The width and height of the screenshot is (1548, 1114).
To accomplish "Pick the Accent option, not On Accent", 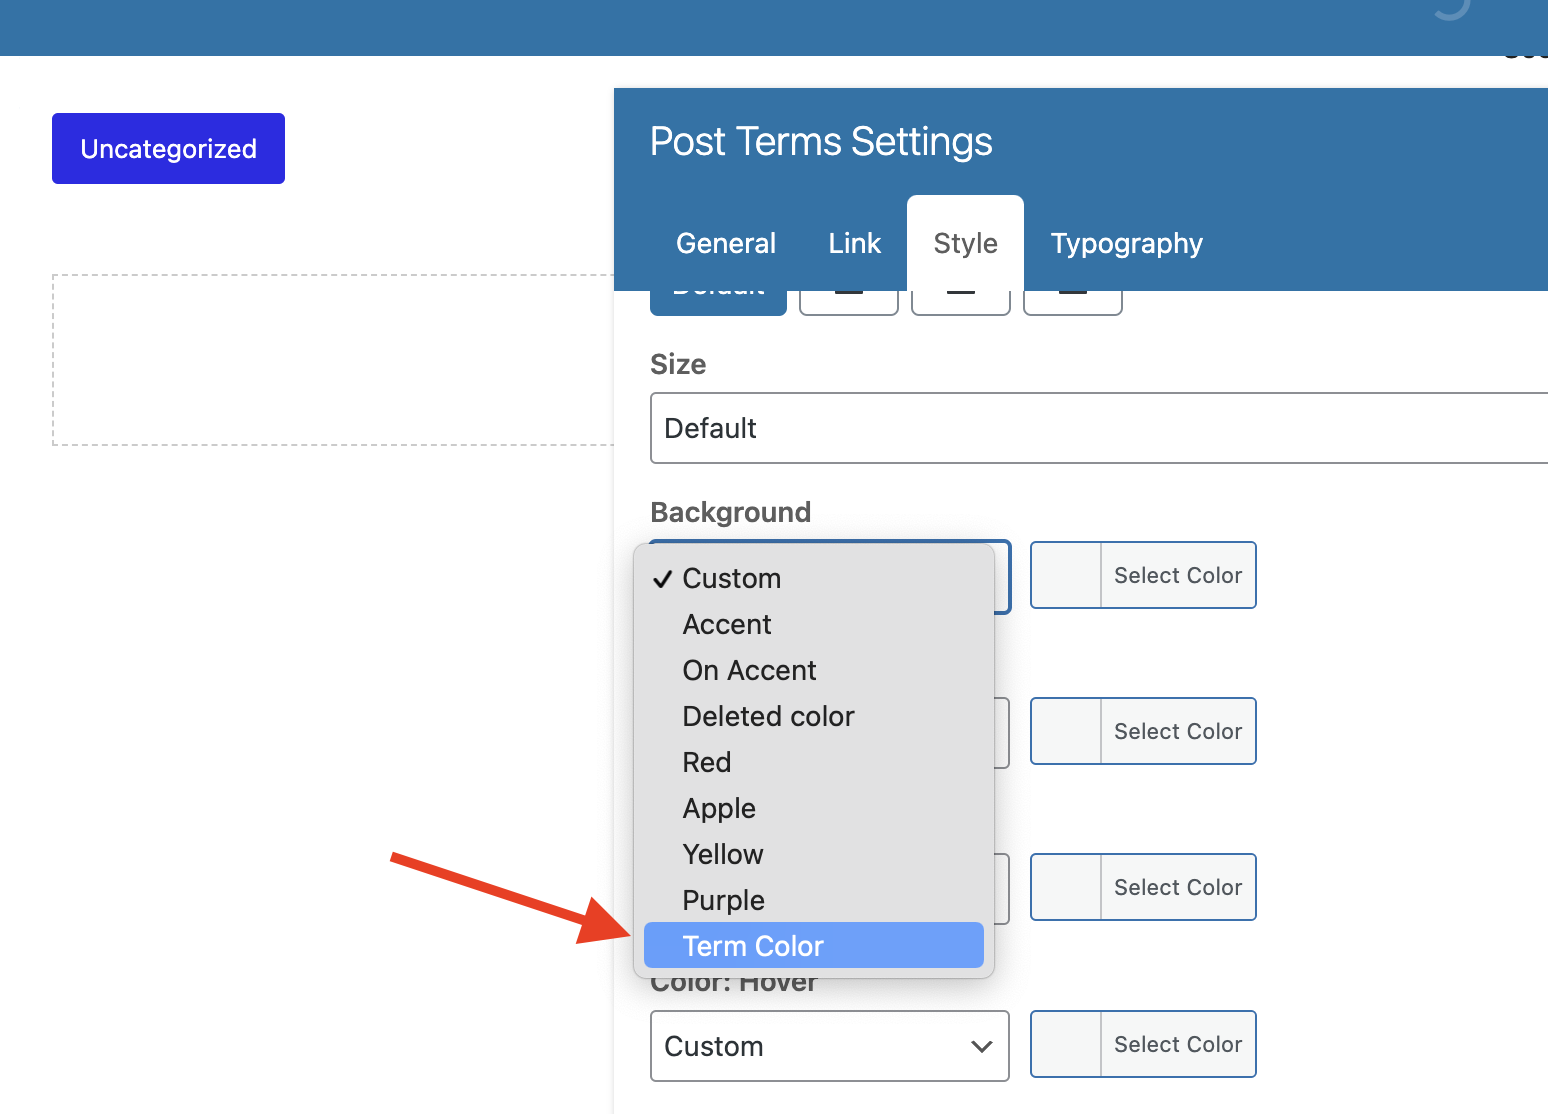I will tap(727, 624).
